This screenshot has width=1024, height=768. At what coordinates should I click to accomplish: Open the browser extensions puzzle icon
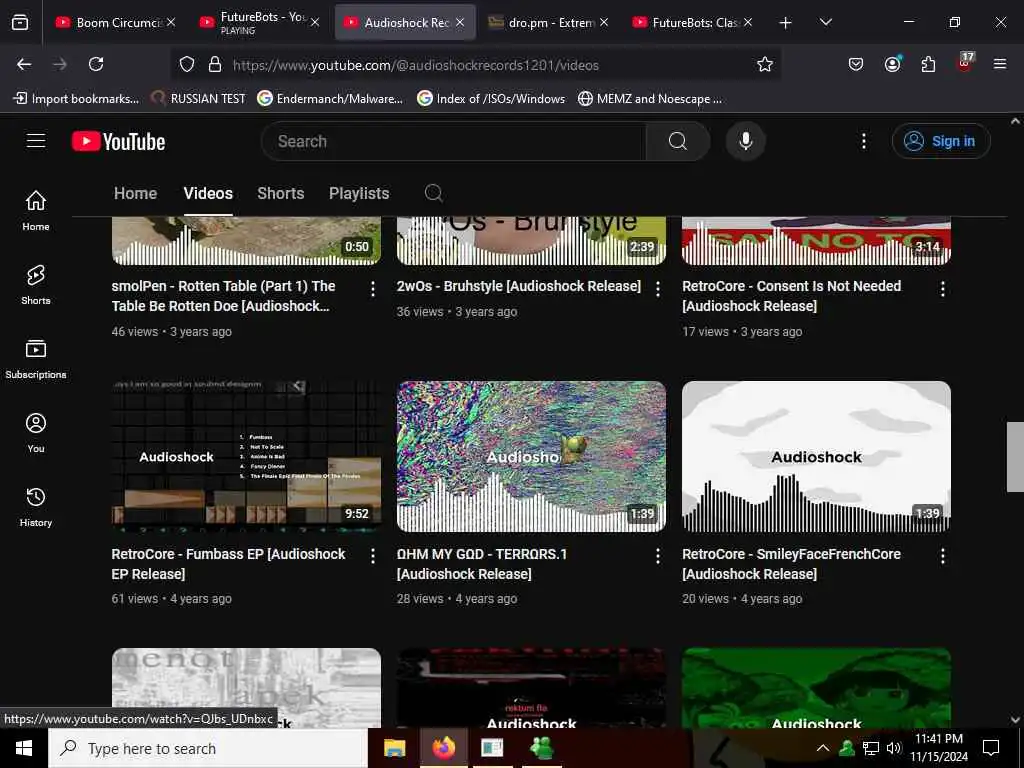[928, 64]
